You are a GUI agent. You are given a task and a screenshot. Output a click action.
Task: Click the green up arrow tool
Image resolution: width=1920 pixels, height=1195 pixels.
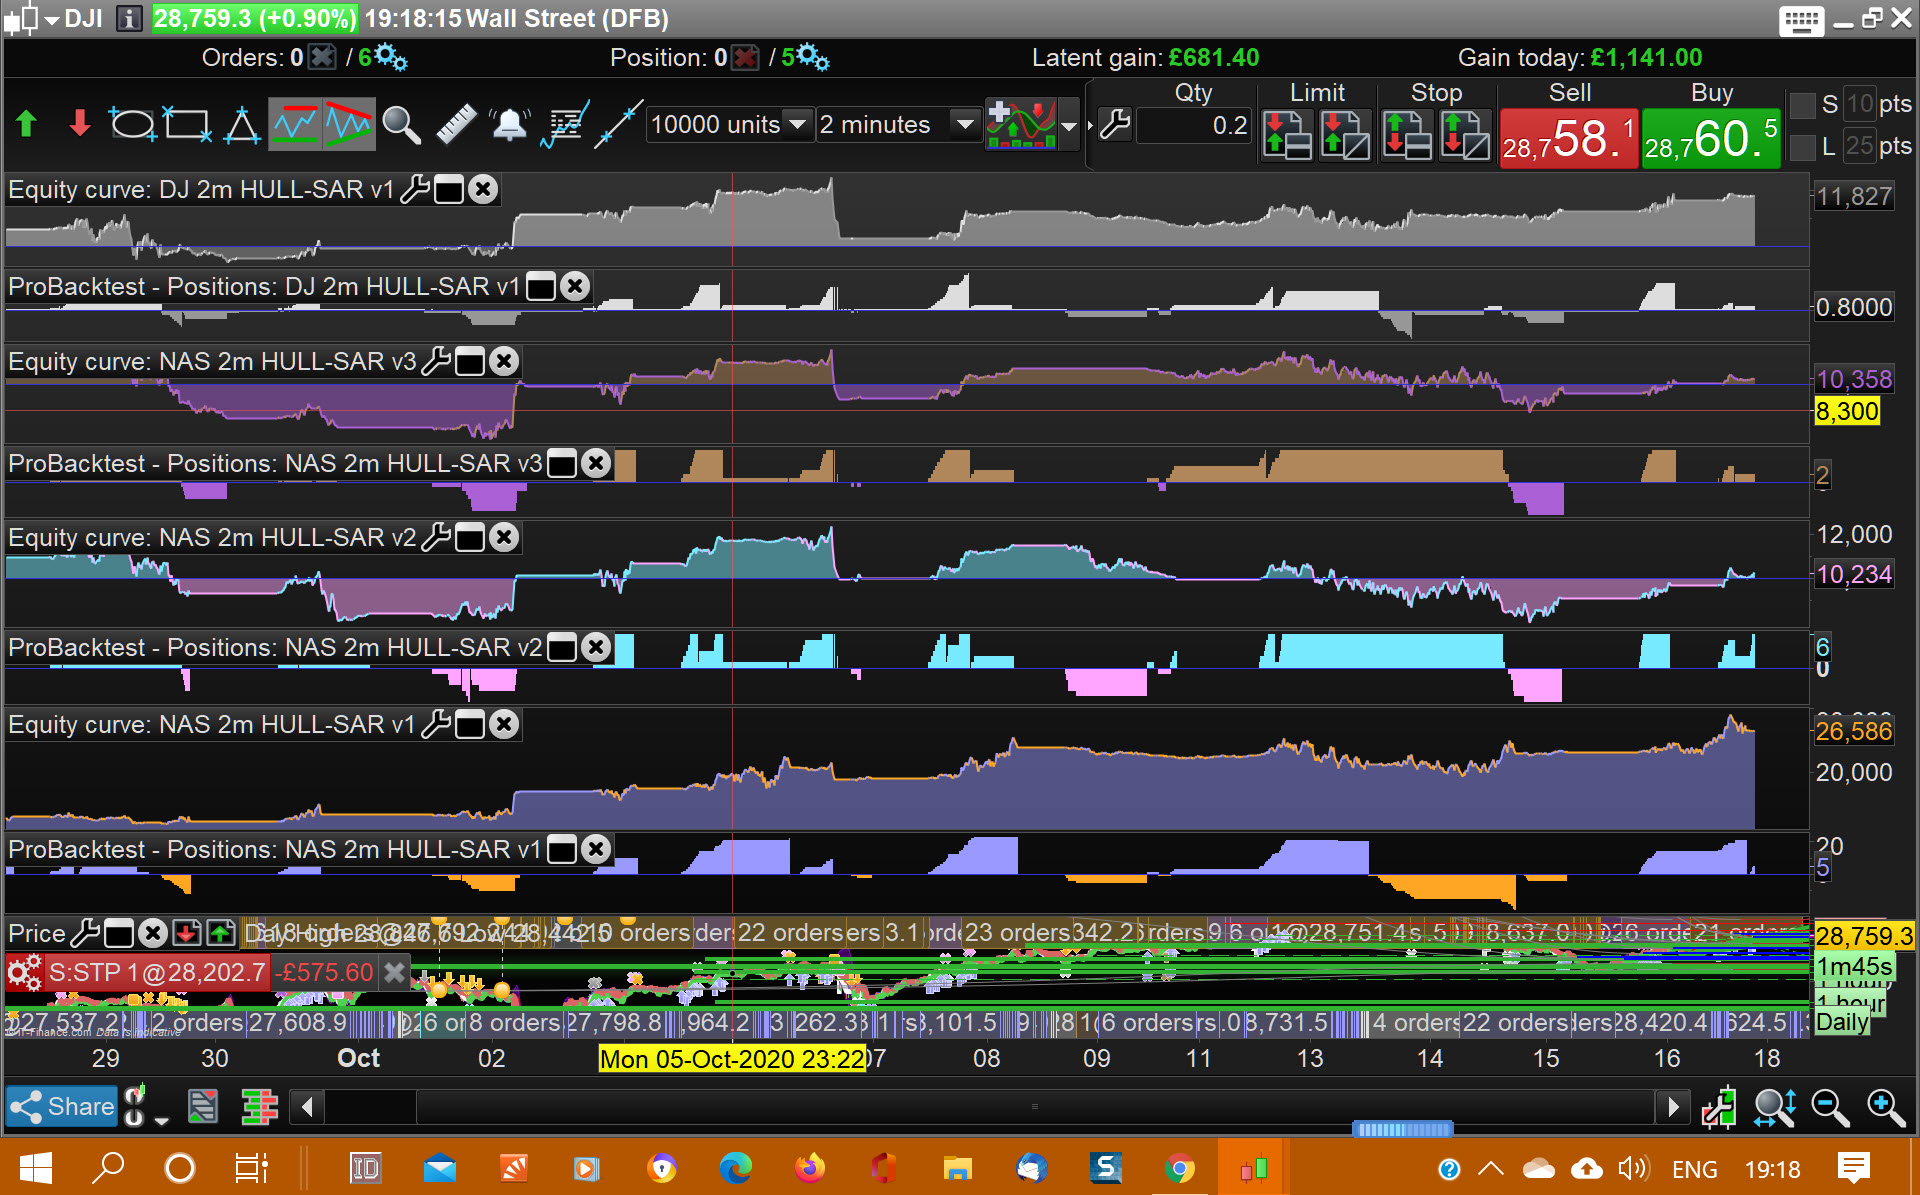[x=27, y=125]
